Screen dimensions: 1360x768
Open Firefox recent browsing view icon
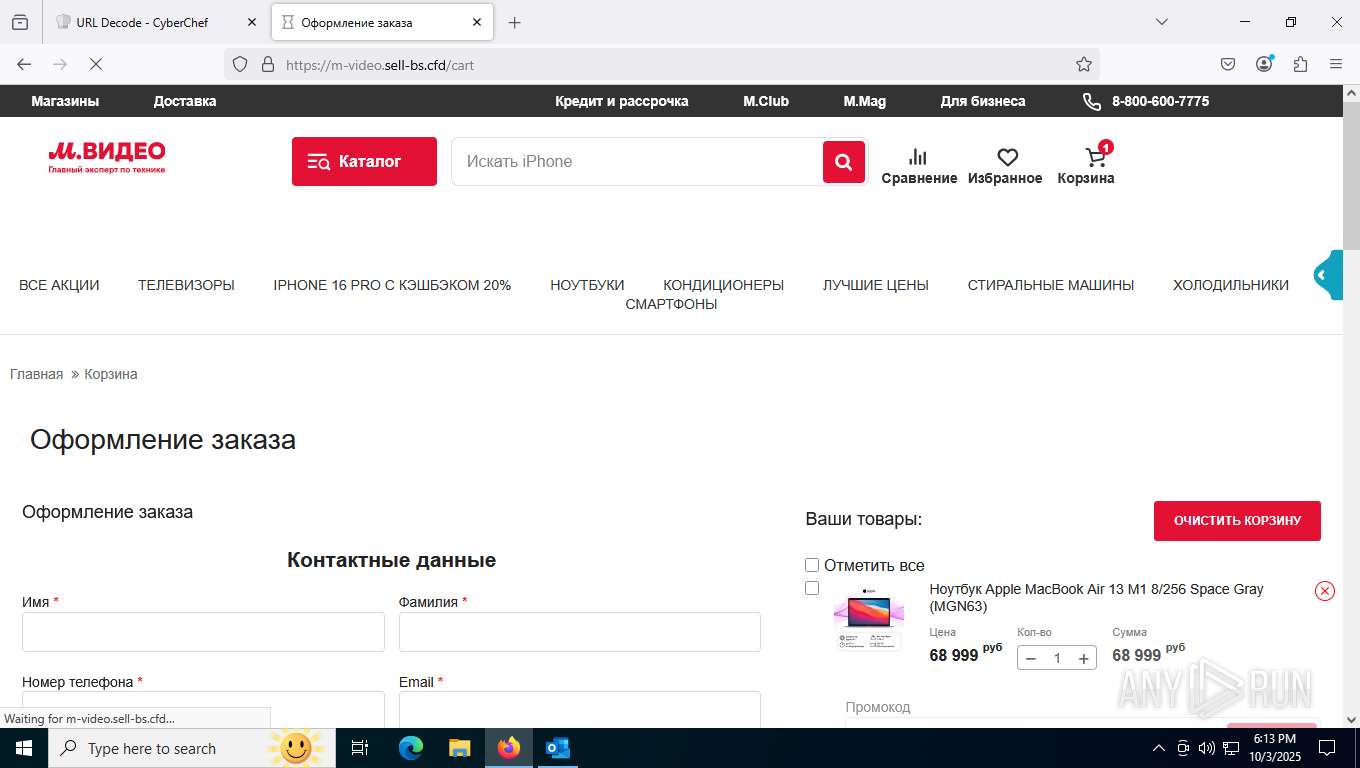tap(20, 22)
